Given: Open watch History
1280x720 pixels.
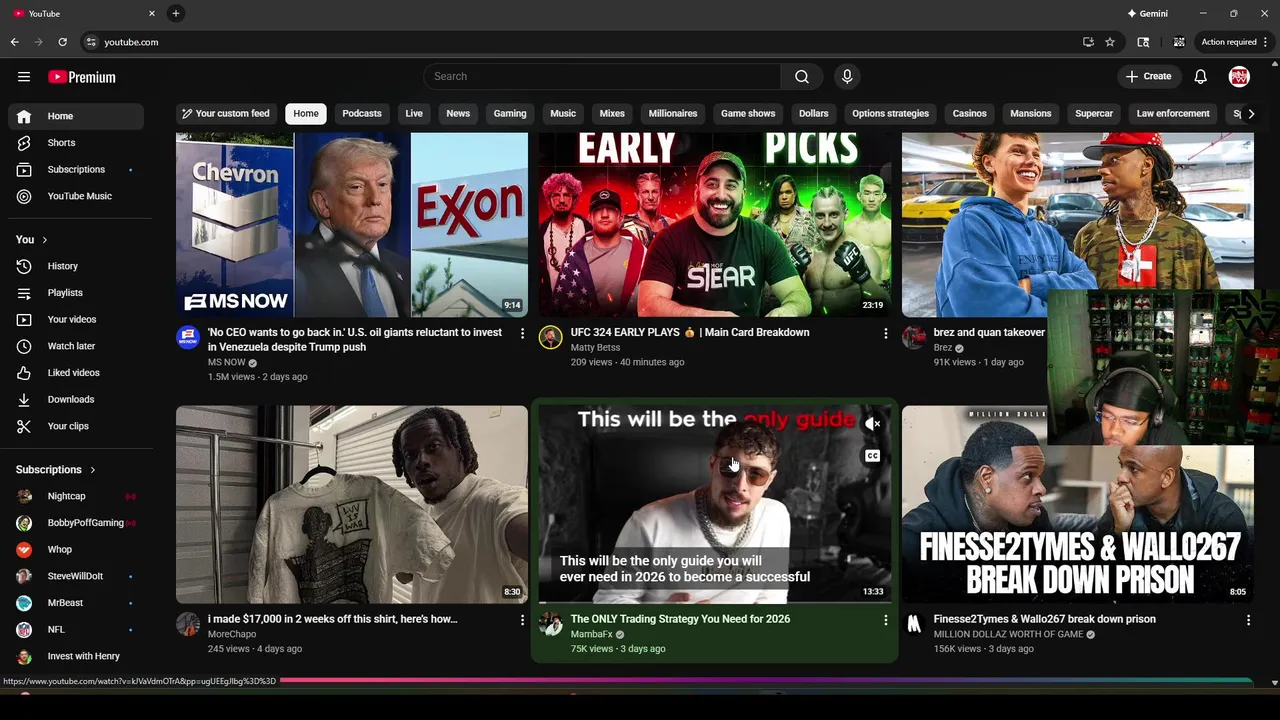Looking at the screenshot, I should (x=76, y=266).
